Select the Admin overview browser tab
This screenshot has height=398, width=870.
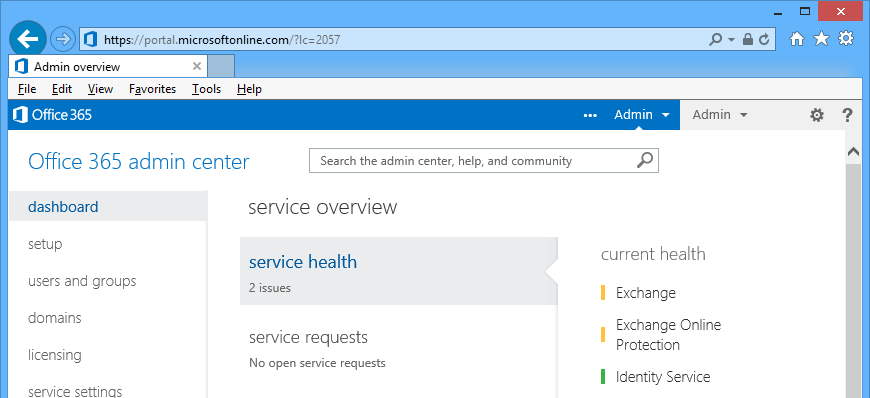pyautogui.click(x=108, y=67)
